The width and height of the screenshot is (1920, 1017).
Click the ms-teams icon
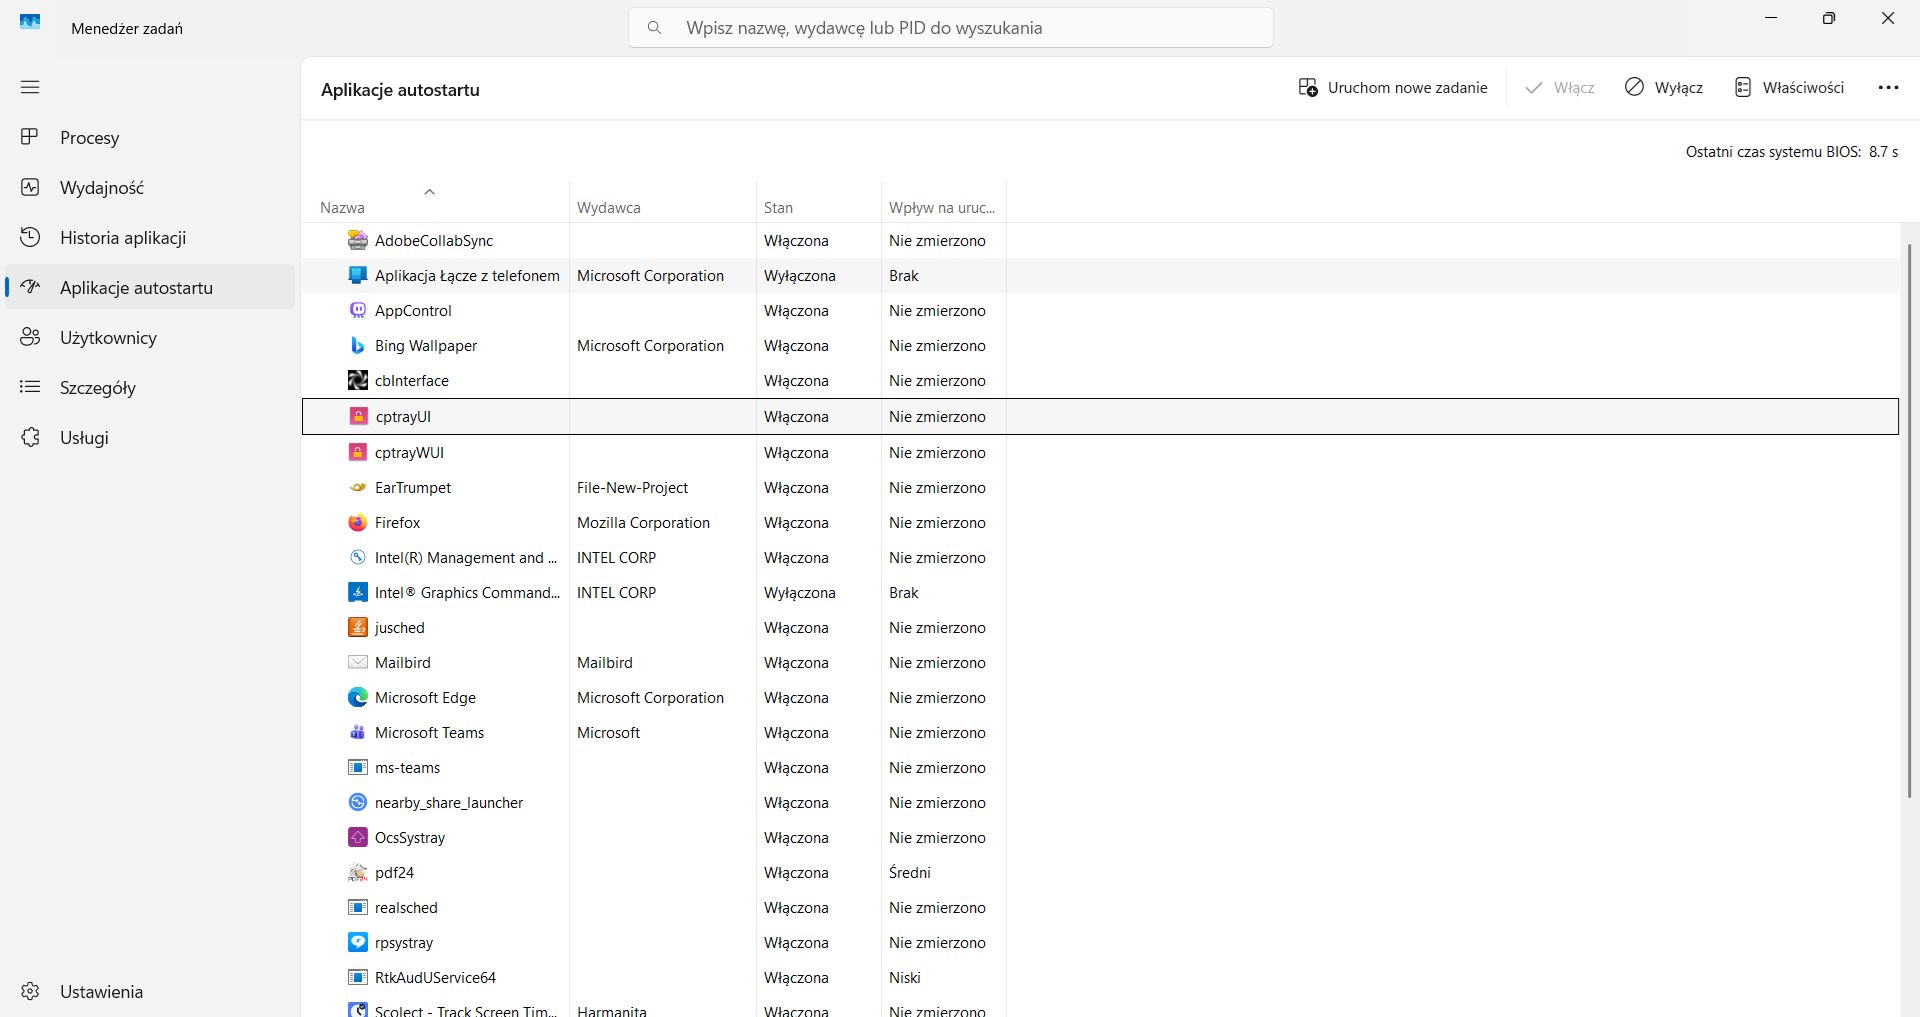click(357, 767)
